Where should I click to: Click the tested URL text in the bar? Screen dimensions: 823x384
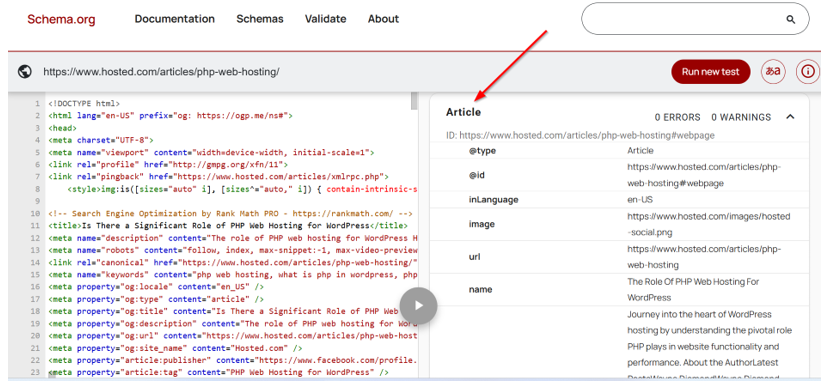(161, 72)
